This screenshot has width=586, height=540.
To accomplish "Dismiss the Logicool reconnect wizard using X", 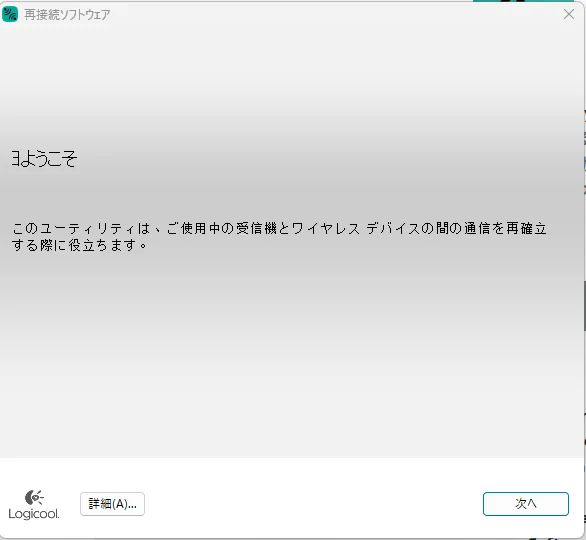I will click(569, 14).
